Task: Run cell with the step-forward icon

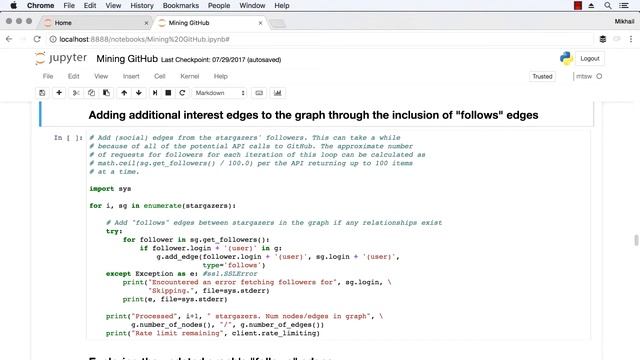Action: 155,93
